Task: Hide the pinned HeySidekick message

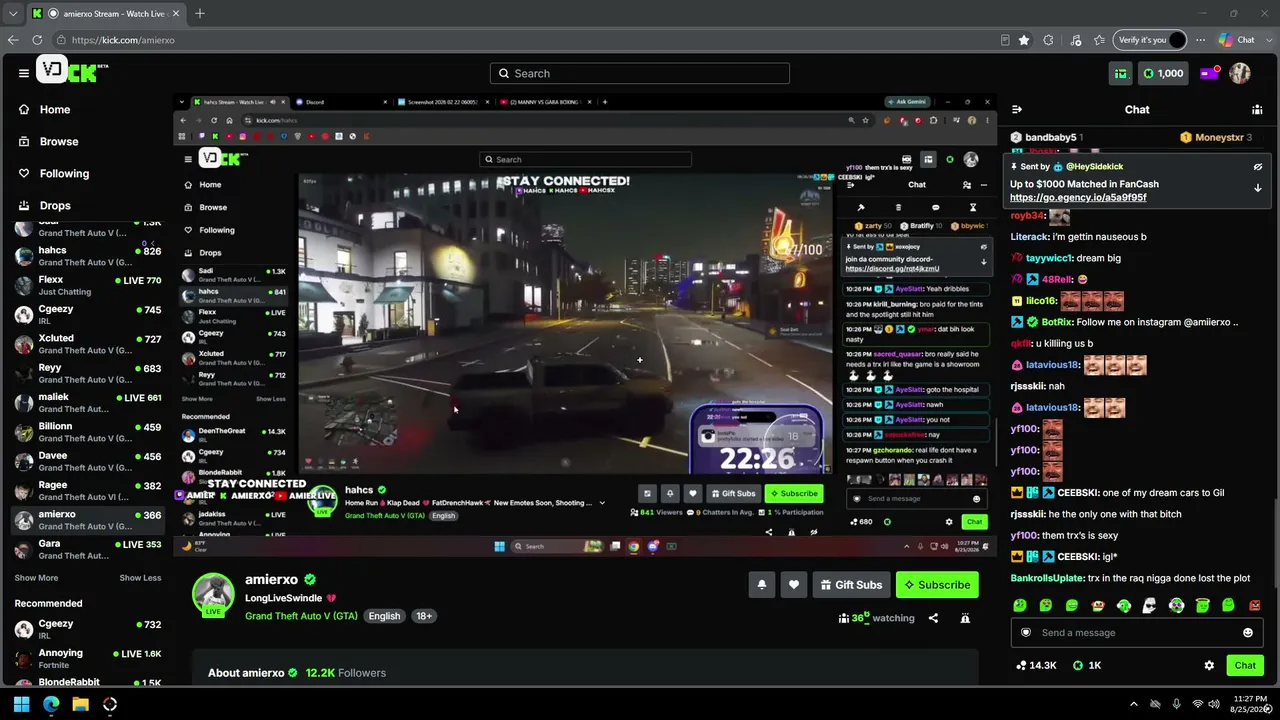Action: (1257, 167)
